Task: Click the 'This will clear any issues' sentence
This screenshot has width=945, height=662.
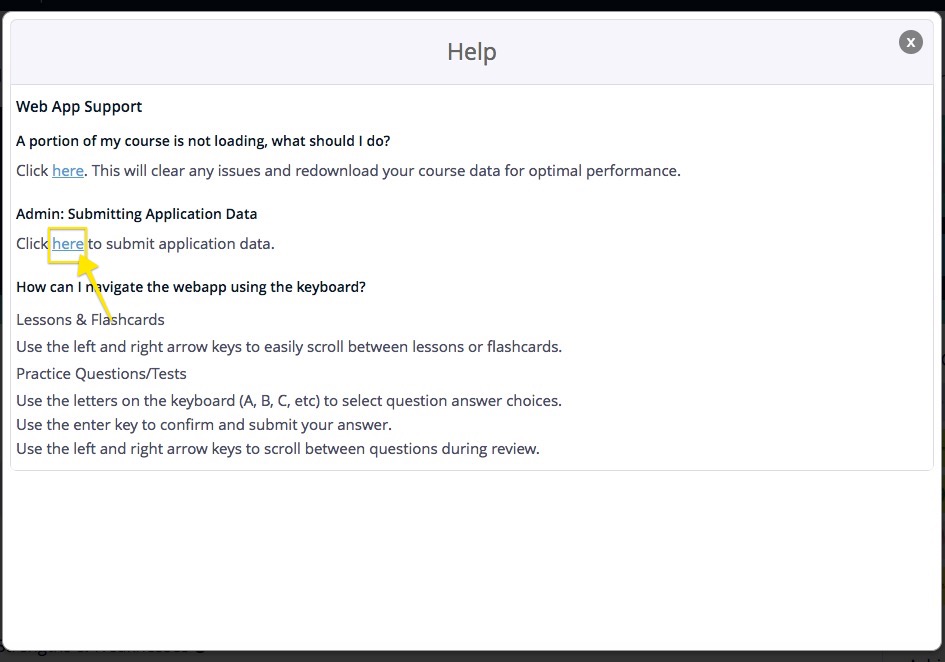Action: point(386,171)
